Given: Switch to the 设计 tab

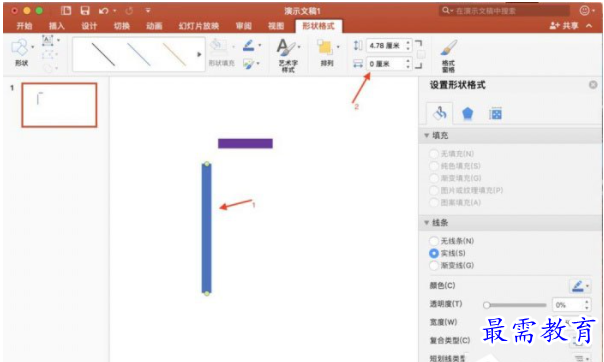Looking at the screenshot, I should 89,26.
